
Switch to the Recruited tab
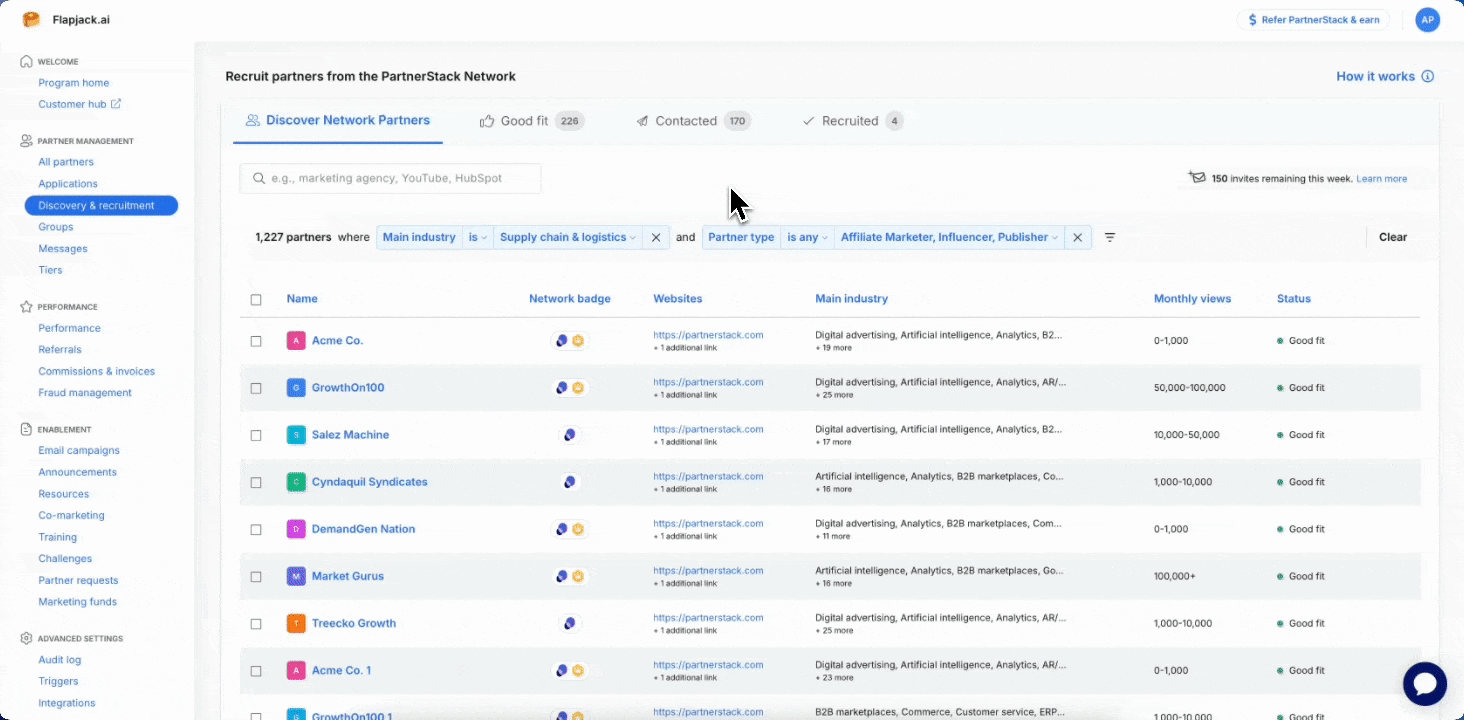(x=852, y=121)
